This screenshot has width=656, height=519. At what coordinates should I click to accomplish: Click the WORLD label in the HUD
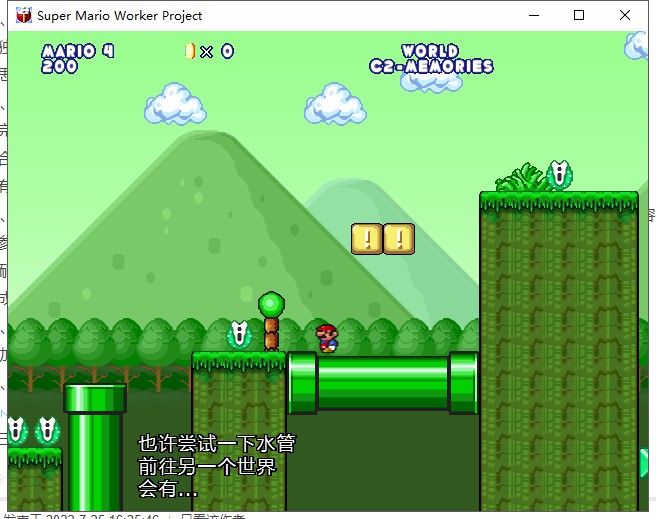[x=430, y=51]
